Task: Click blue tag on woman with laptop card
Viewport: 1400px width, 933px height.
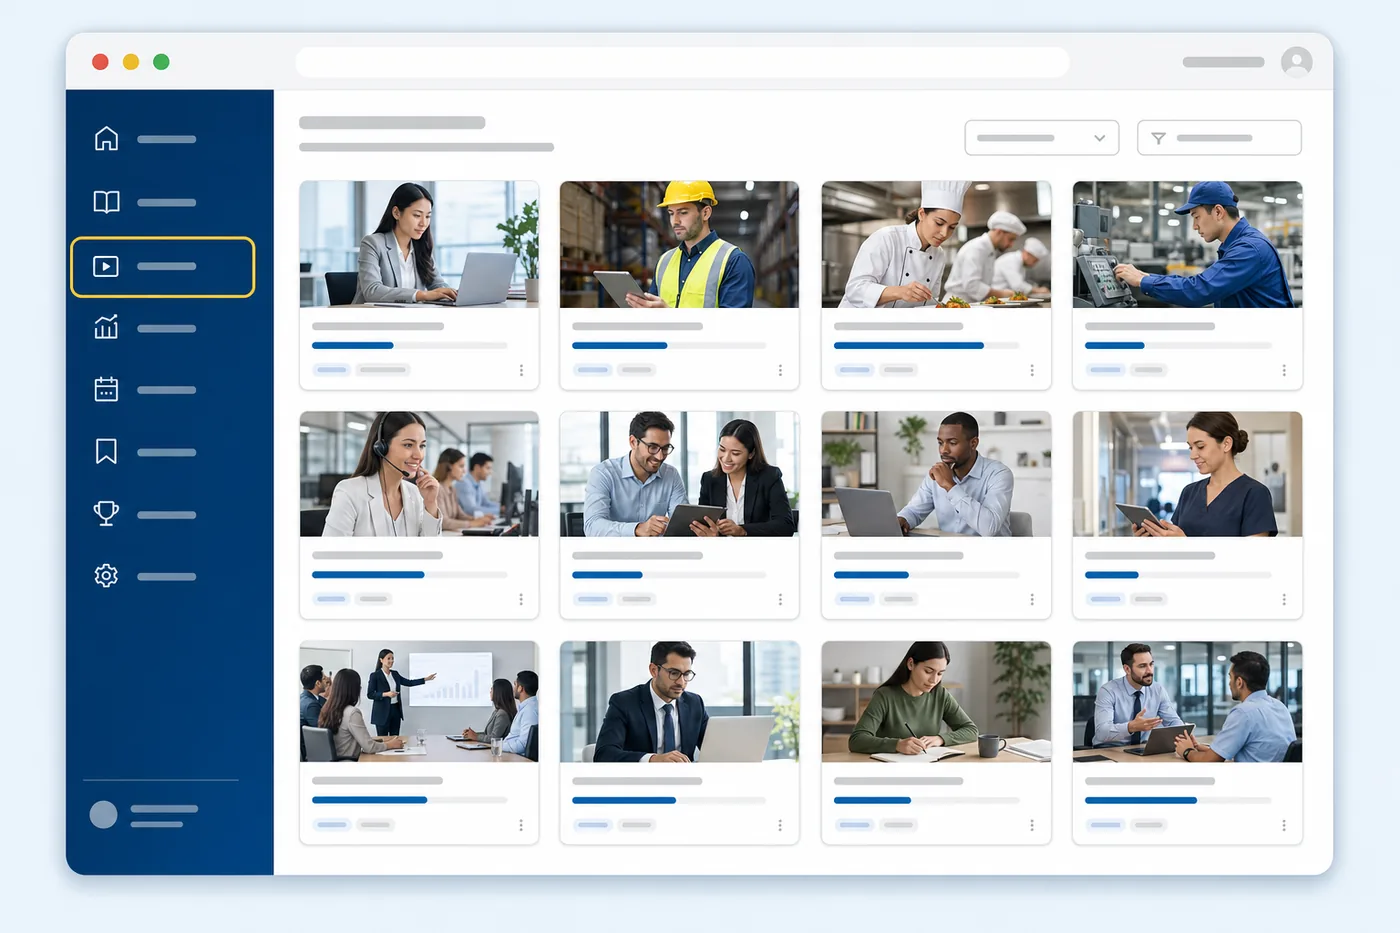Action: coord(331,370)
